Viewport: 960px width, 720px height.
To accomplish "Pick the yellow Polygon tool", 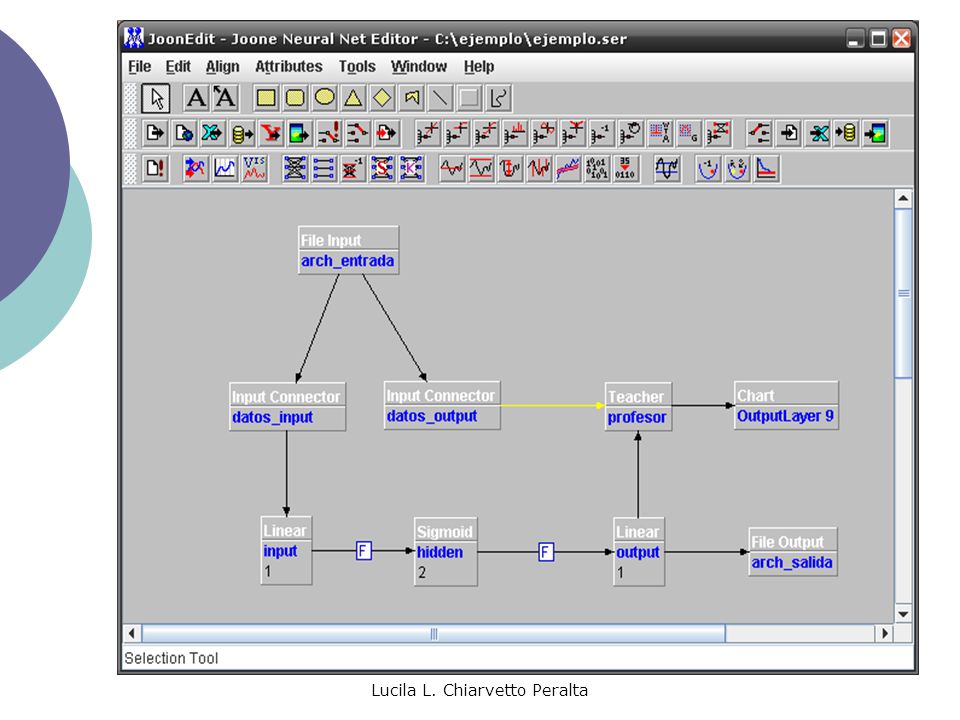I will coord(411,98).
